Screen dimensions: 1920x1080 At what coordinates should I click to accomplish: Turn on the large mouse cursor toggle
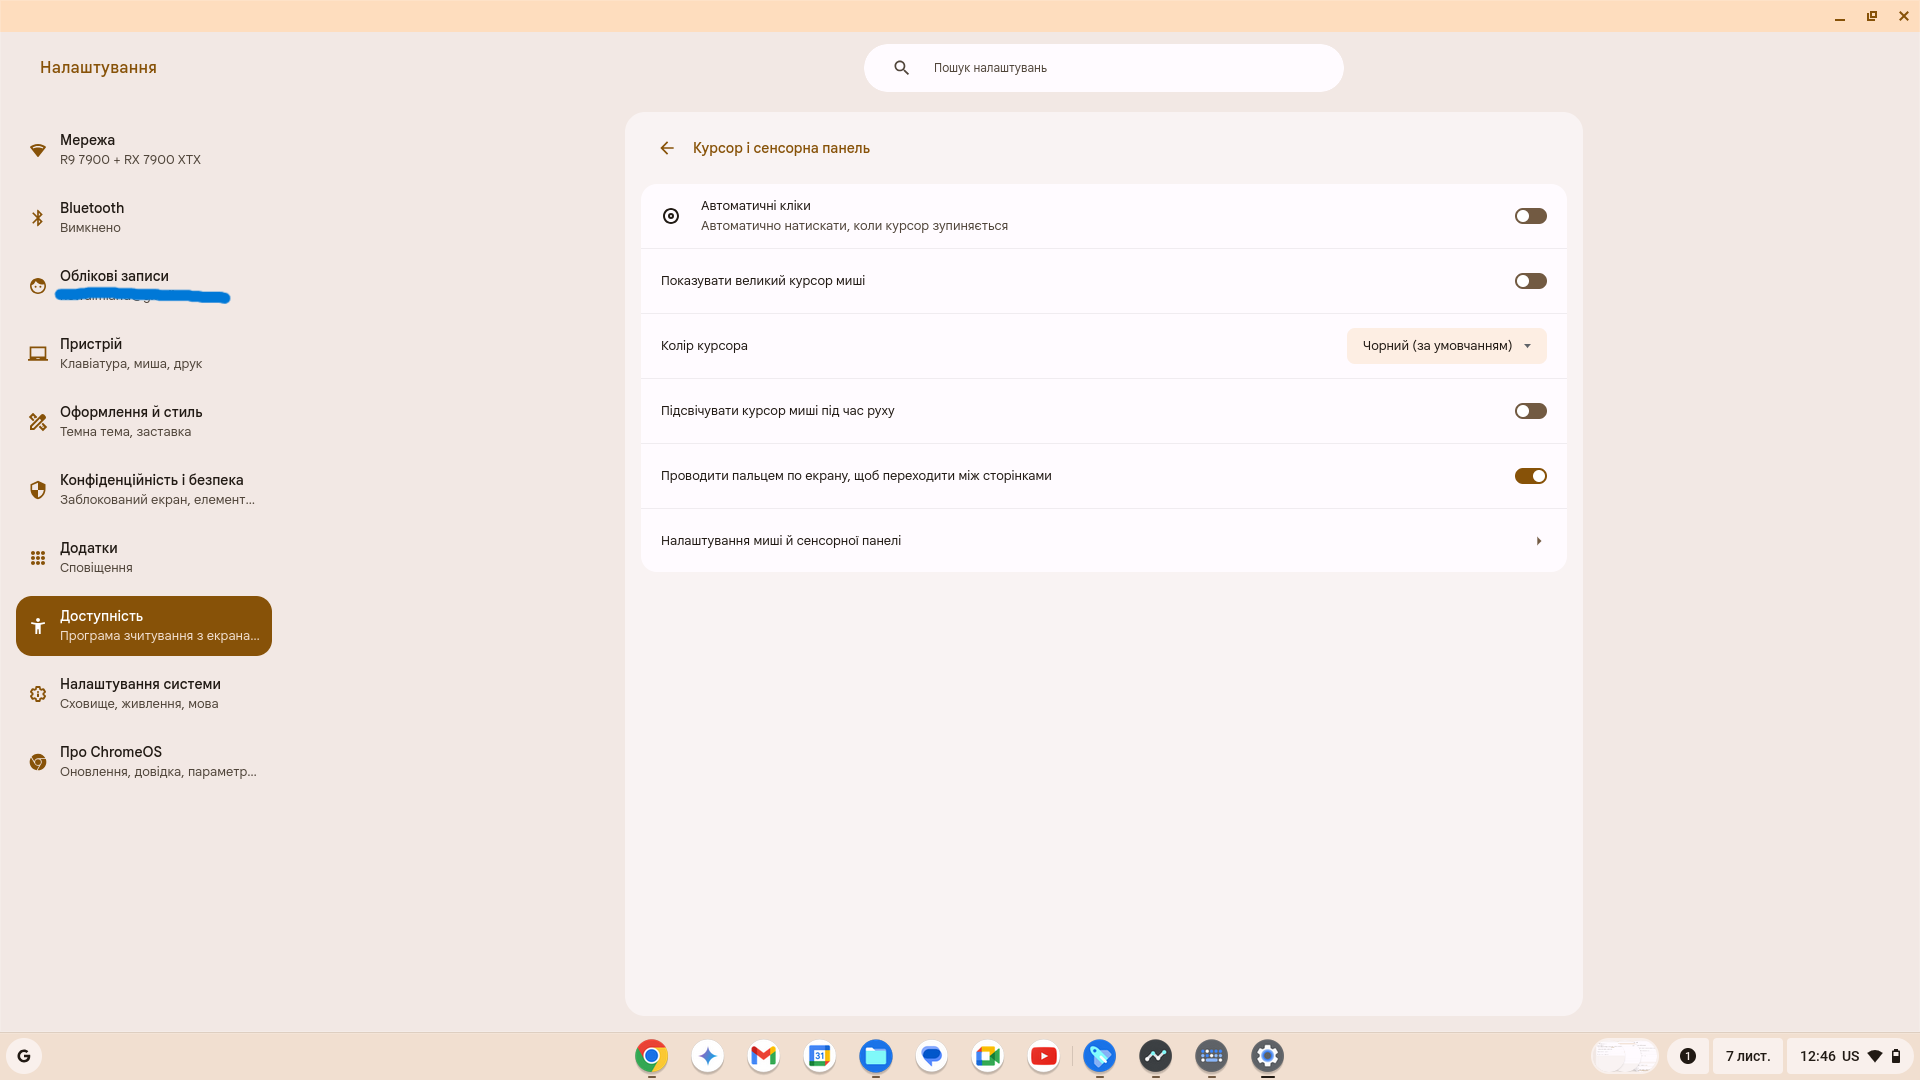[1530, 281]
